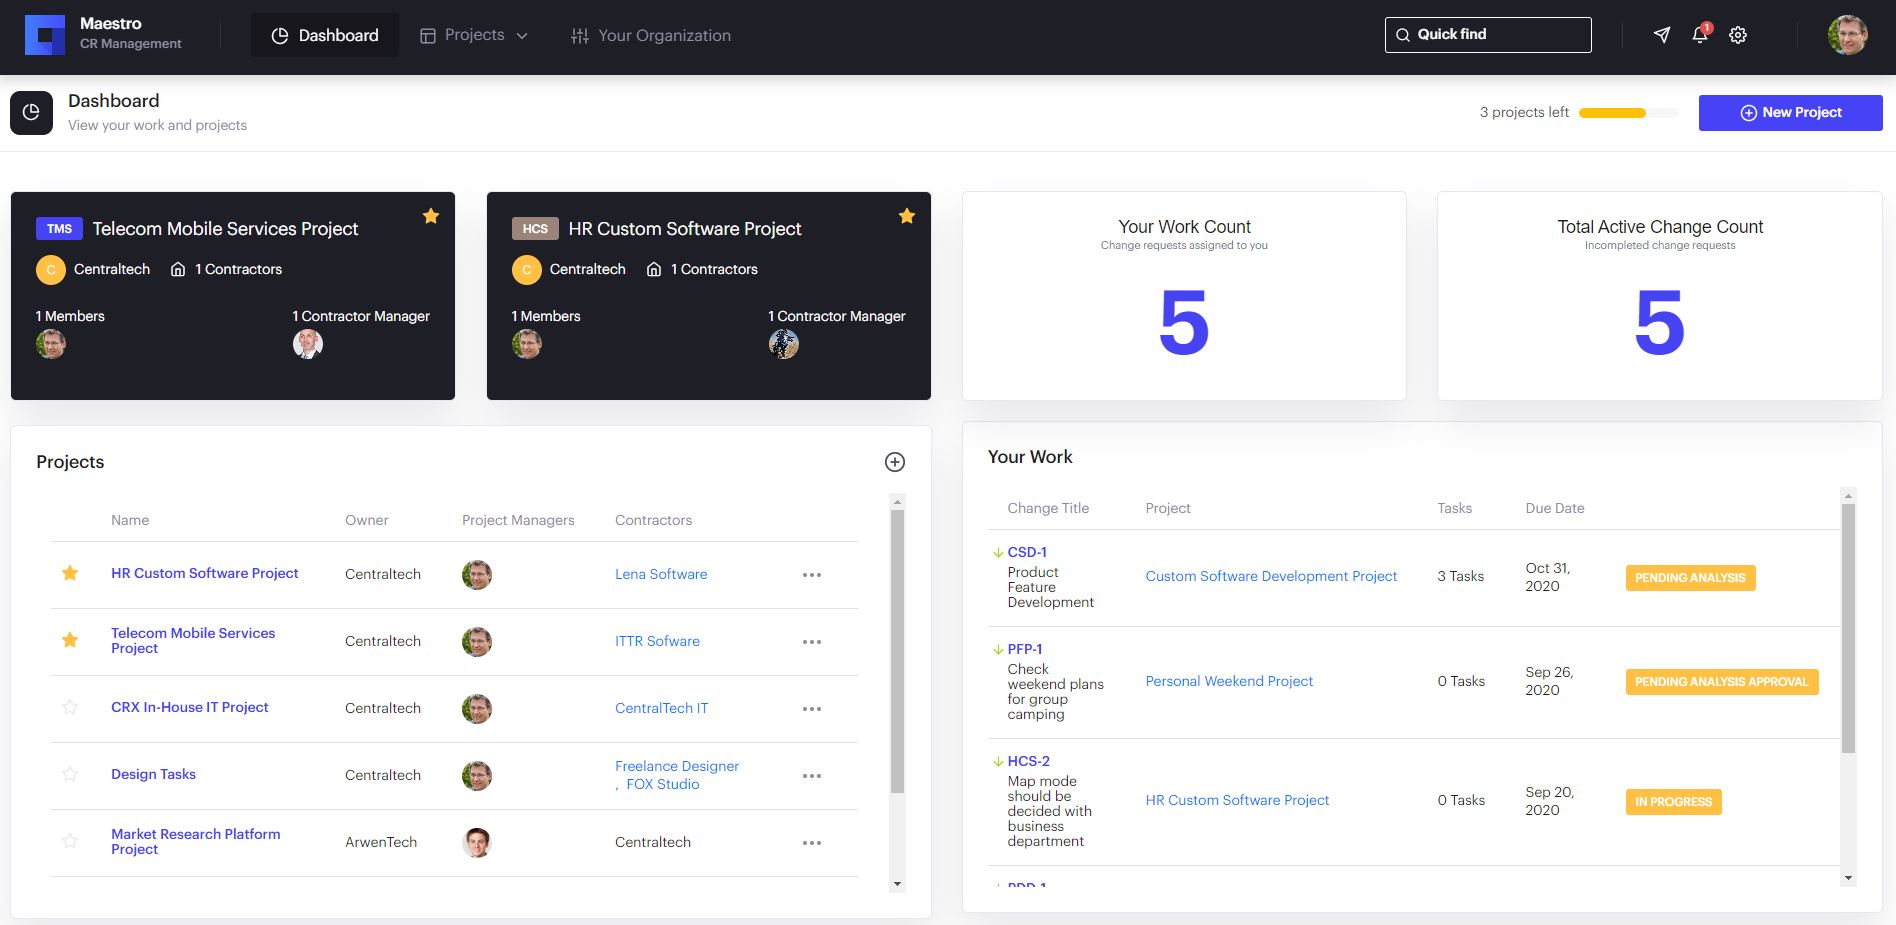Add a project with Projects panel plus icon

(x=895, y=462)
